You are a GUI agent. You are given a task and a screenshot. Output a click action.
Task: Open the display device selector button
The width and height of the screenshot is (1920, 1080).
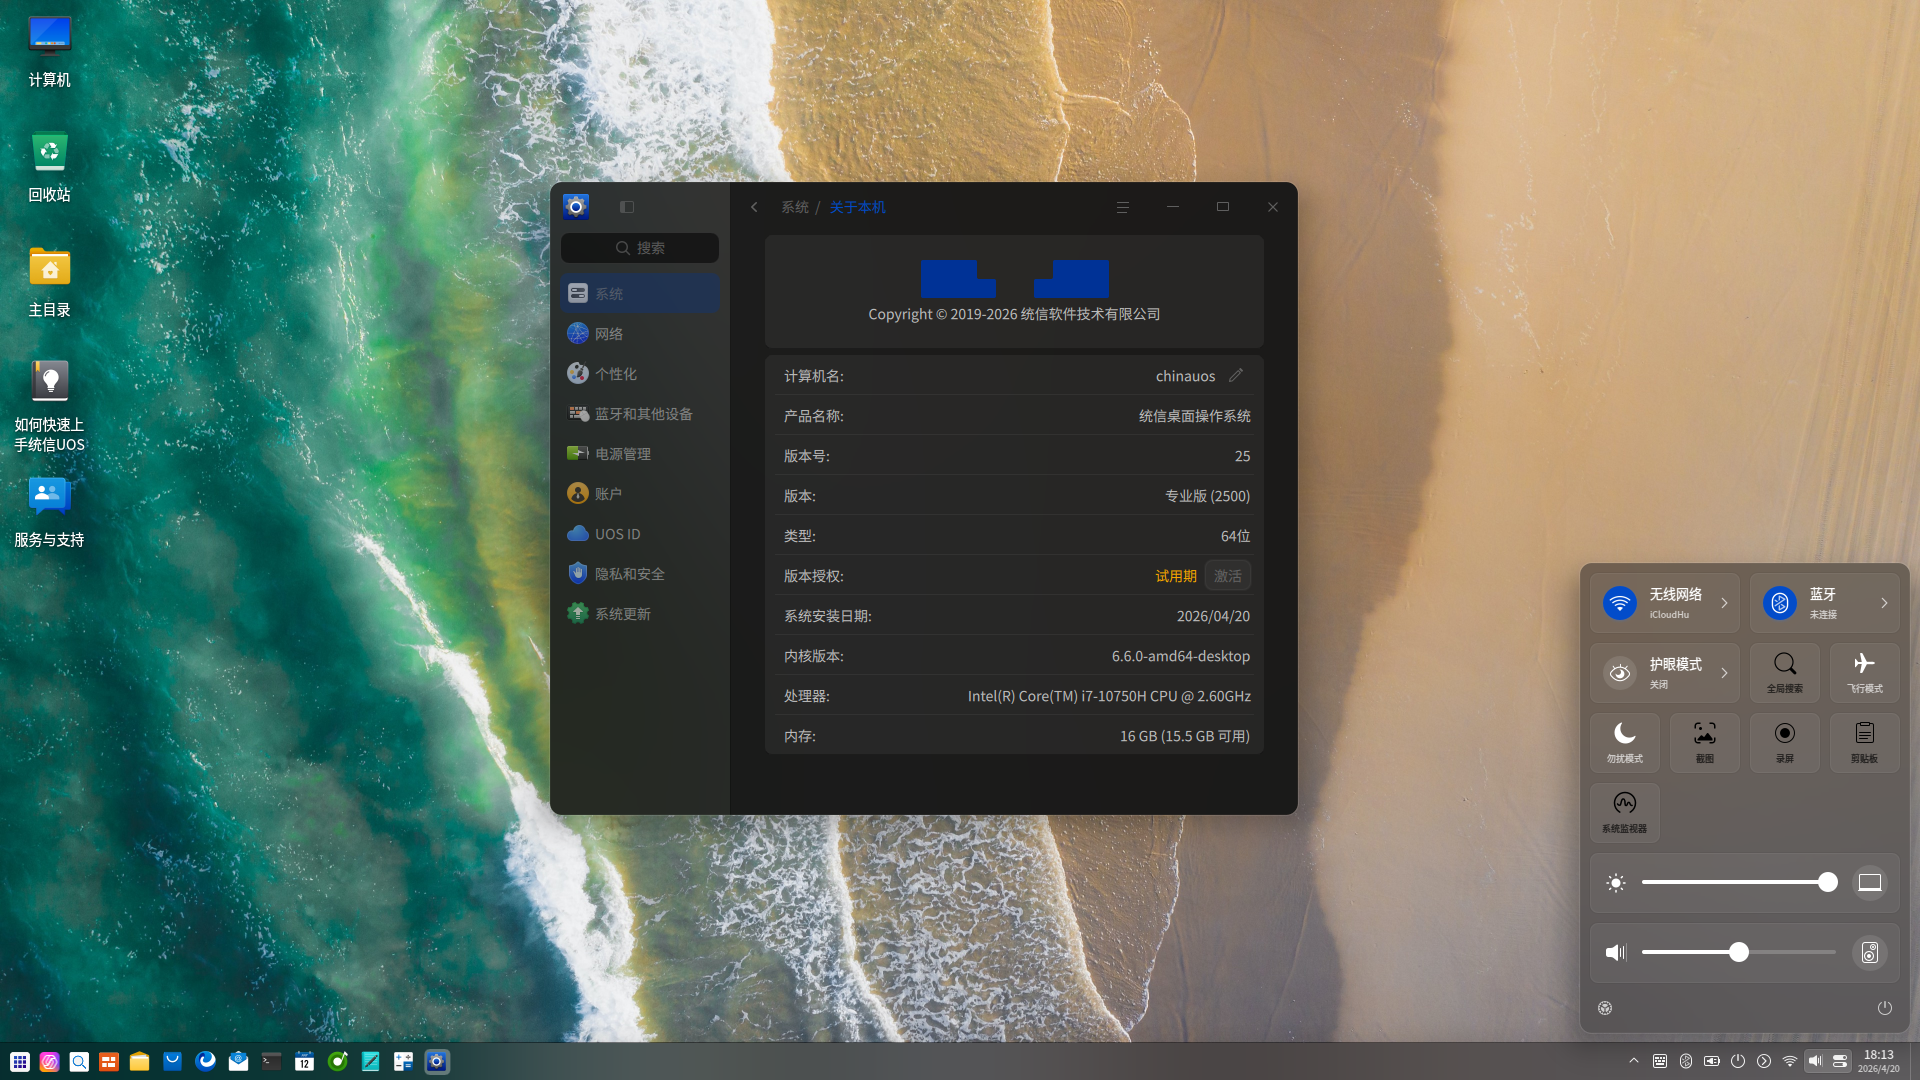click(1870, 882)
